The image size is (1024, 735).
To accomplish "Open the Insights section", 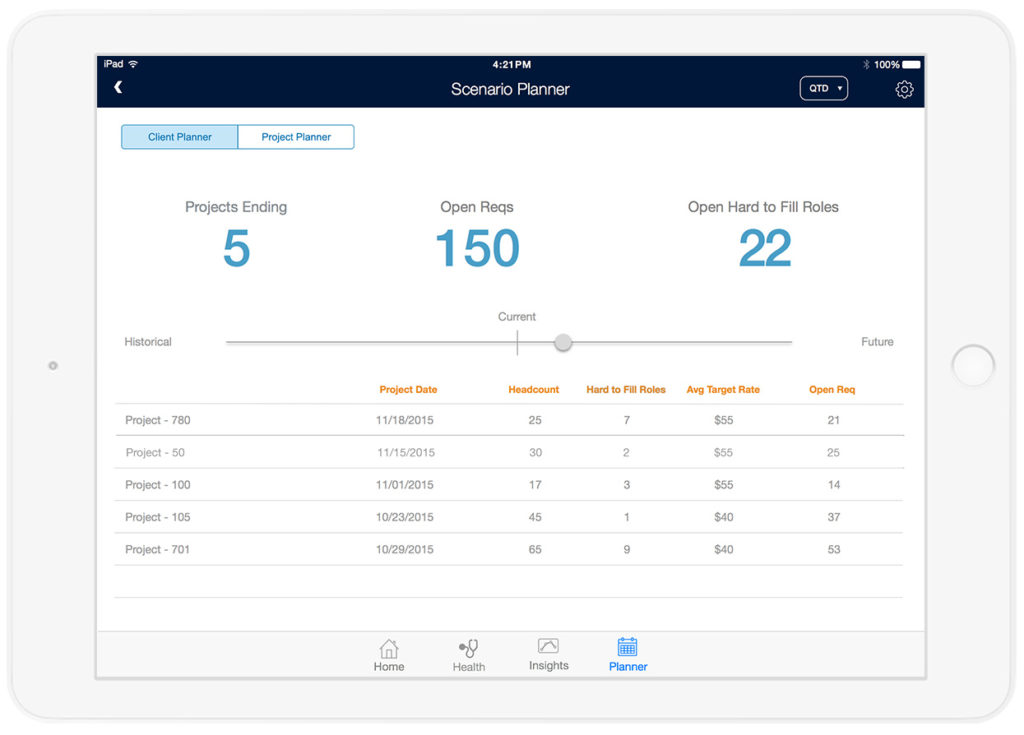I will click(x=548, y=655).
